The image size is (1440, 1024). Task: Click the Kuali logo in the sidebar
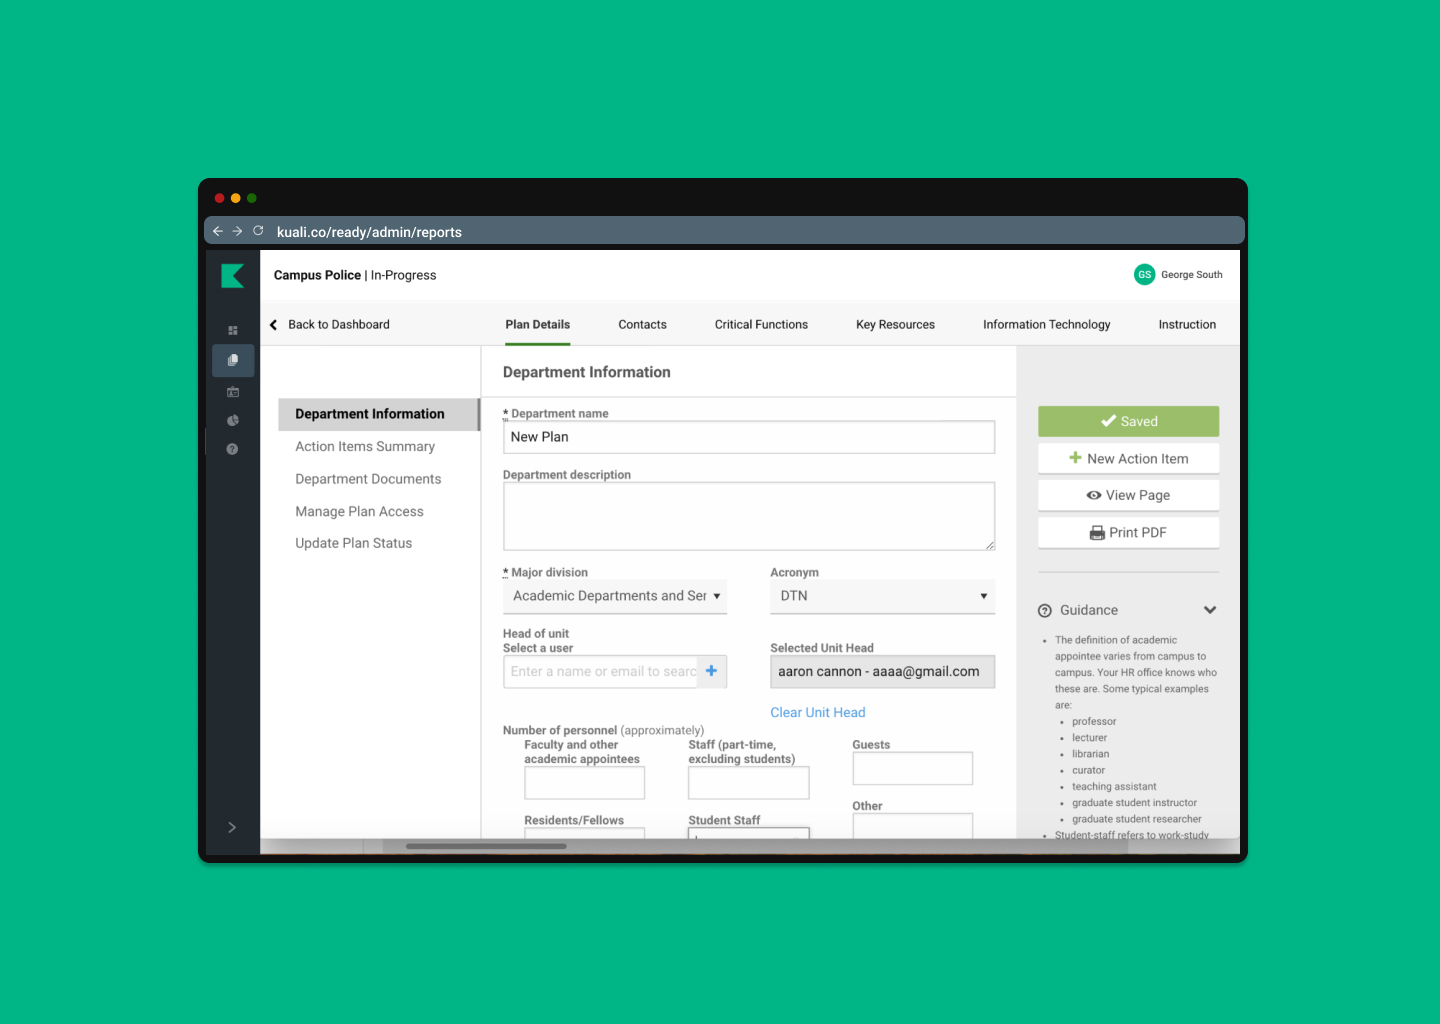(x=232, y=275)
